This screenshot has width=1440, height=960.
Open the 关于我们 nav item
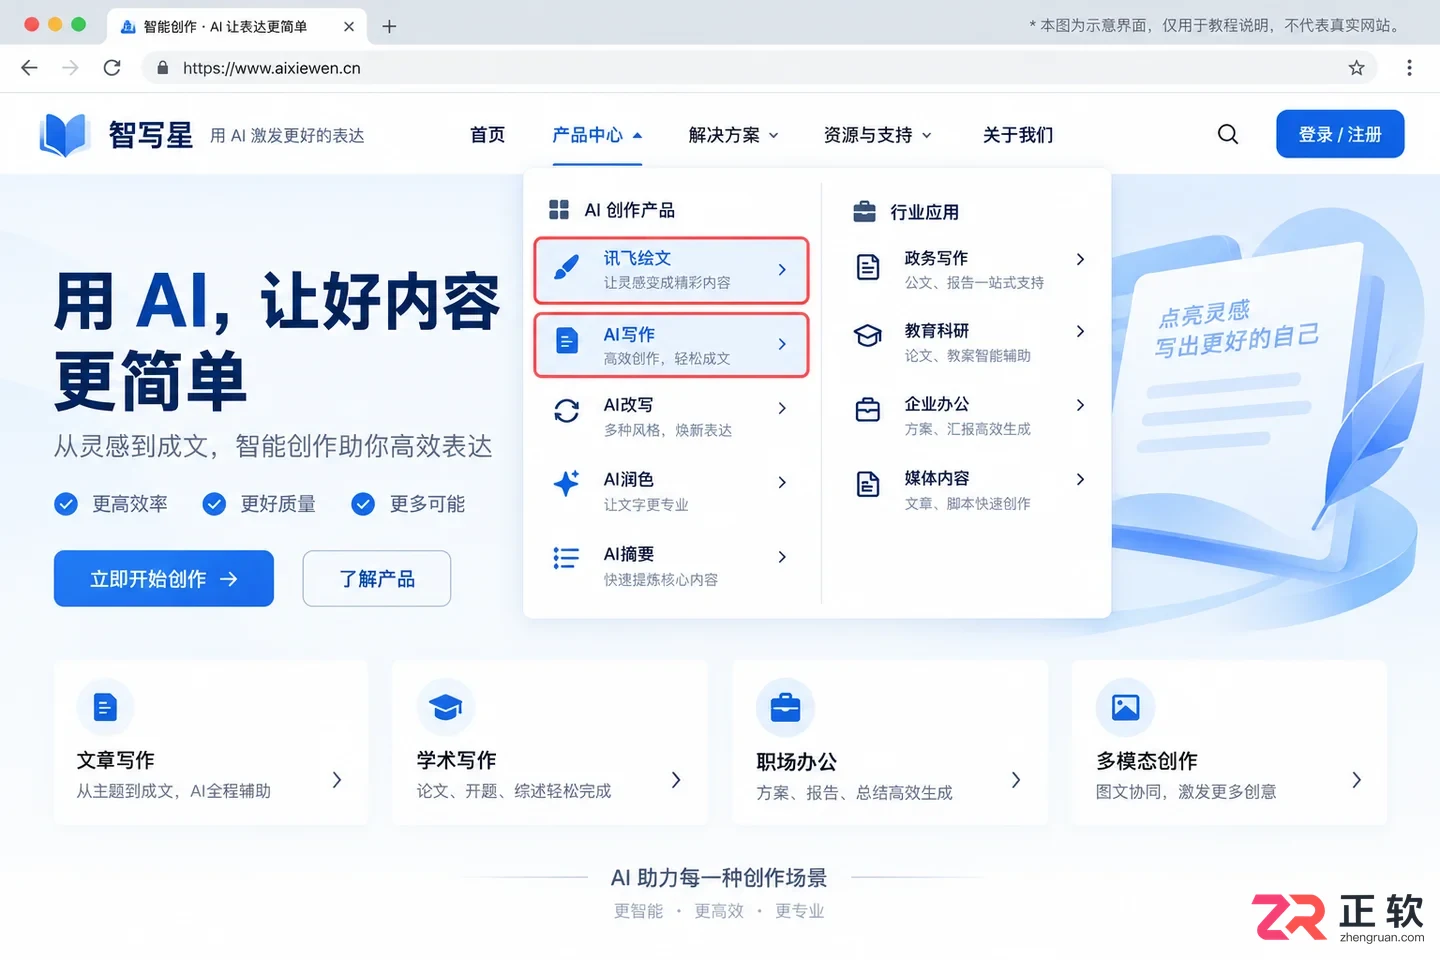[1018, 135]
